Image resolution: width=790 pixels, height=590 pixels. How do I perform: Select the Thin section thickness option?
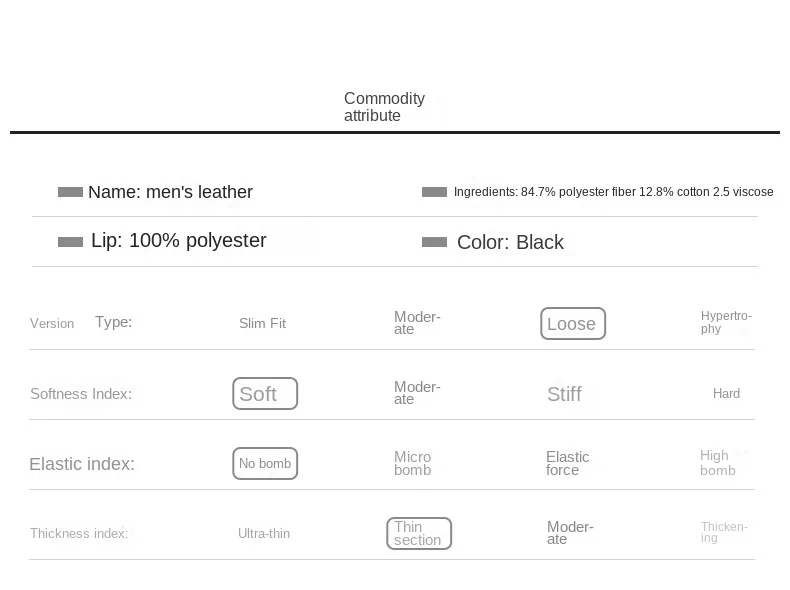tap(419, 534)
